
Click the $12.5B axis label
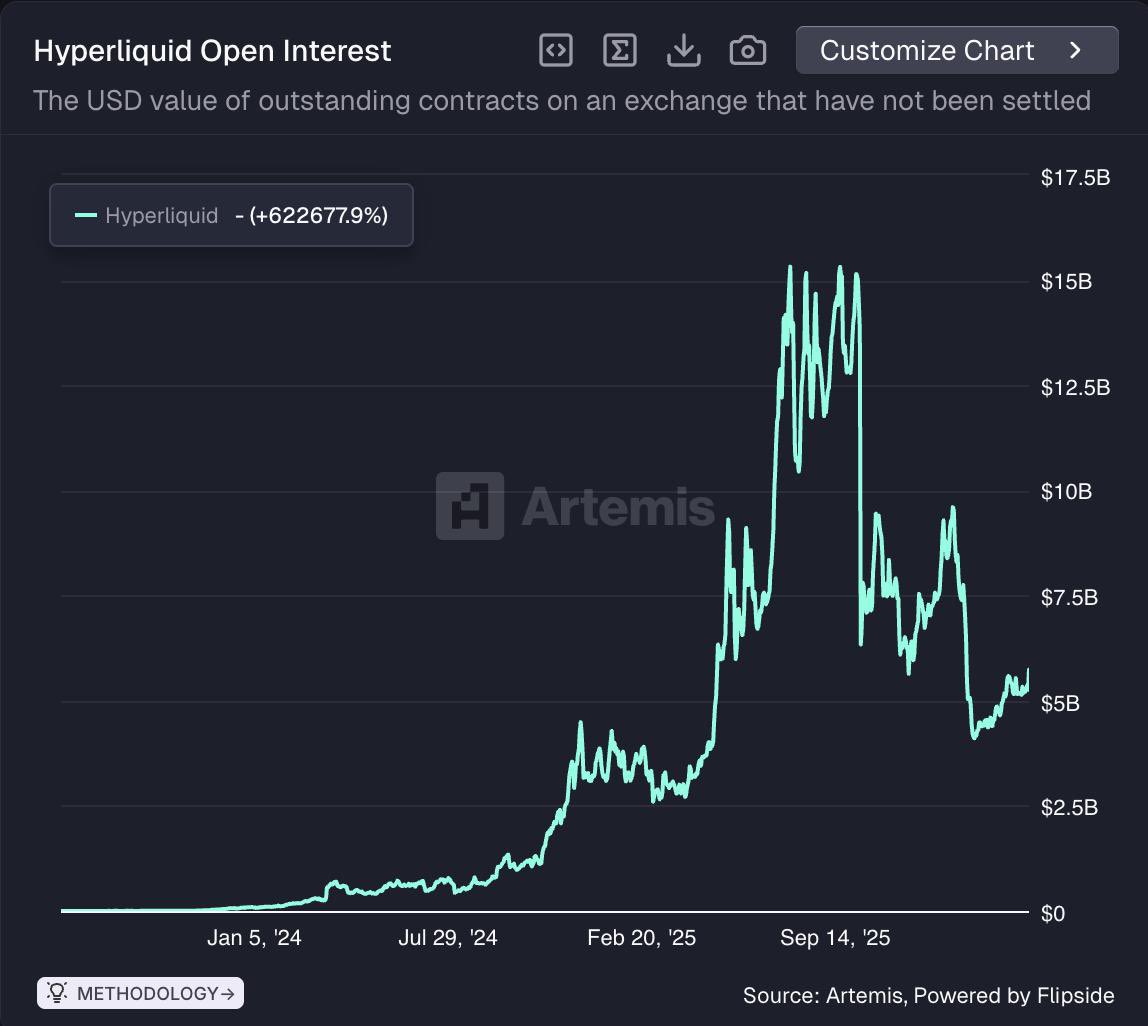[x=1075, y=387]
